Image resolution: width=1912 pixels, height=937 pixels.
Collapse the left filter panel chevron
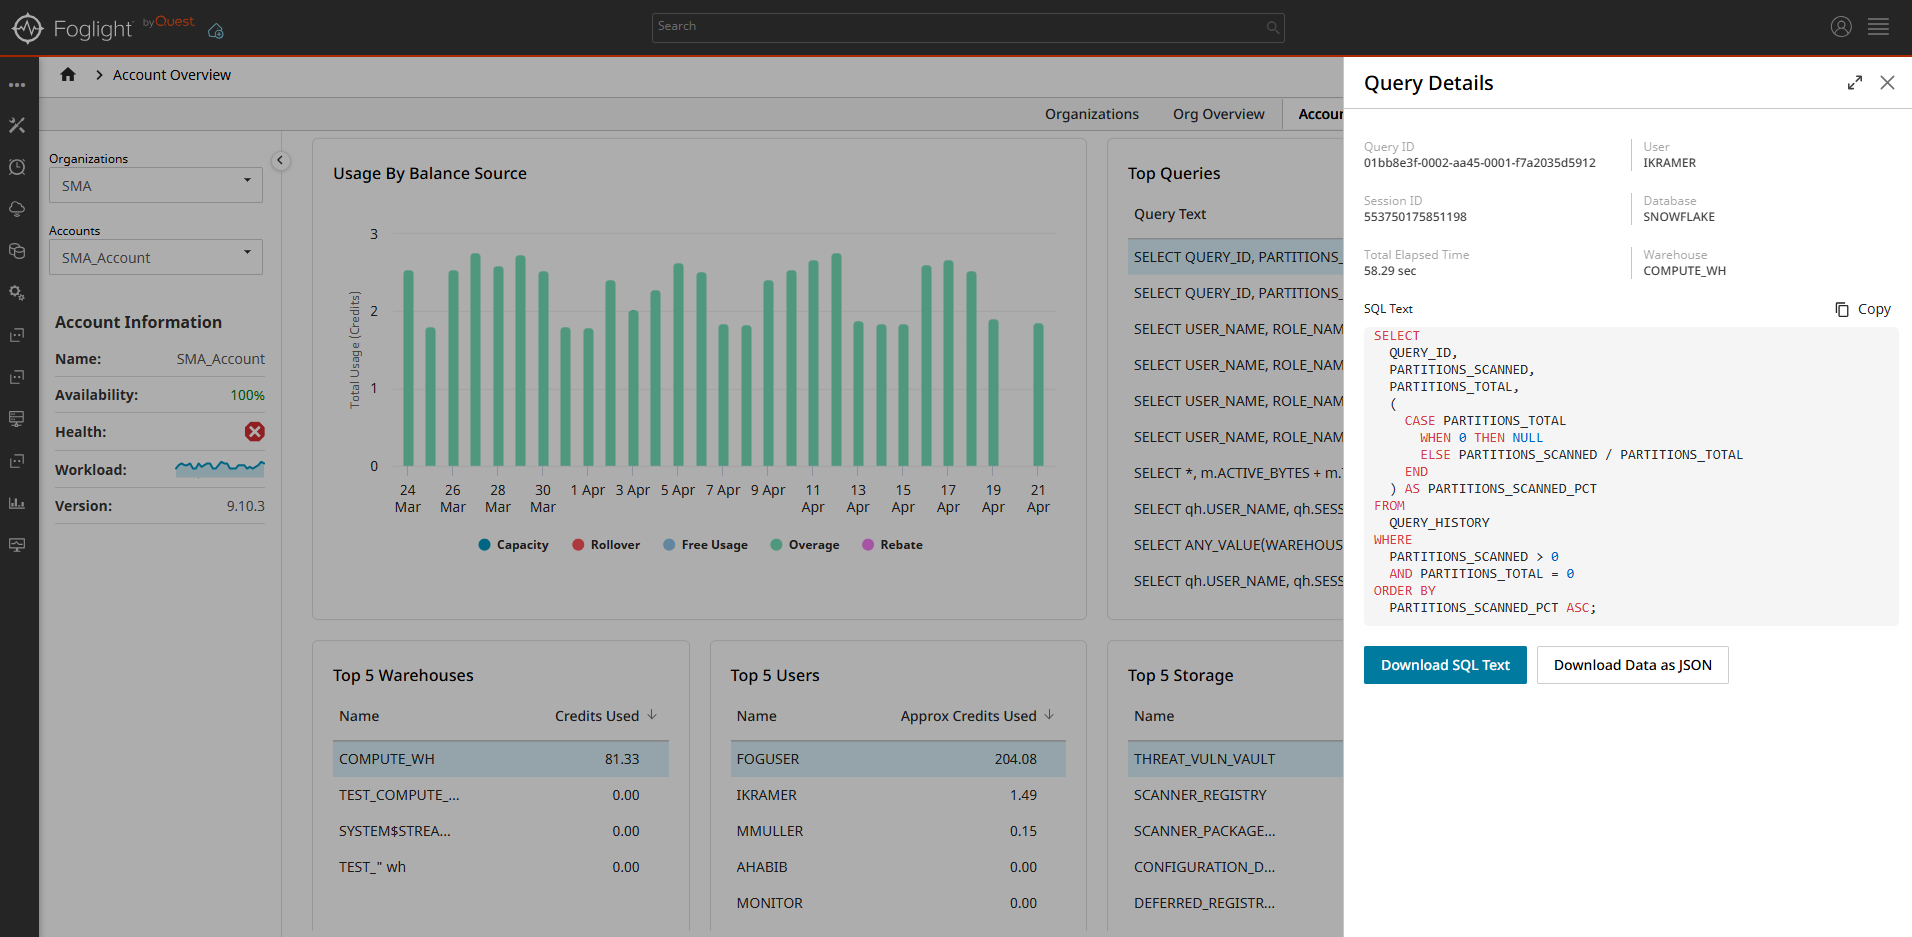[280, 160]
